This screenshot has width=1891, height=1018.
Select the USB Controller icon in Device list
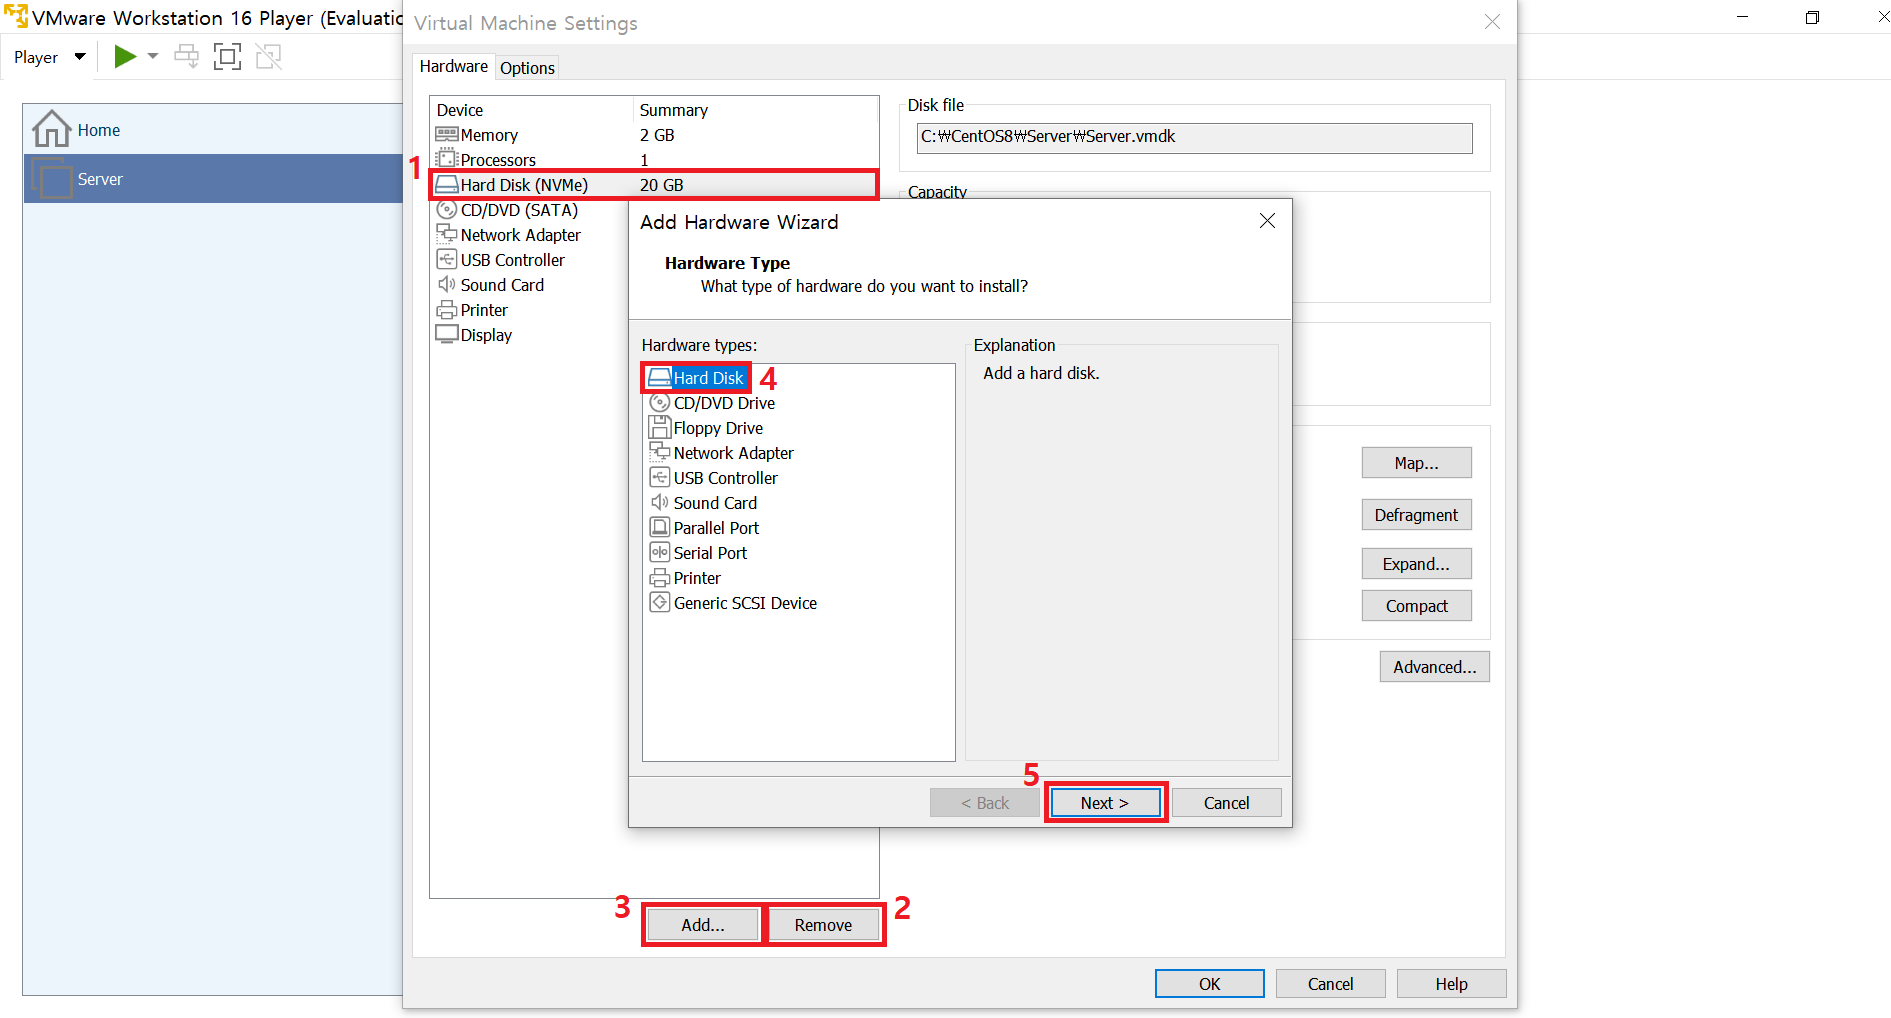click(446, 259)
